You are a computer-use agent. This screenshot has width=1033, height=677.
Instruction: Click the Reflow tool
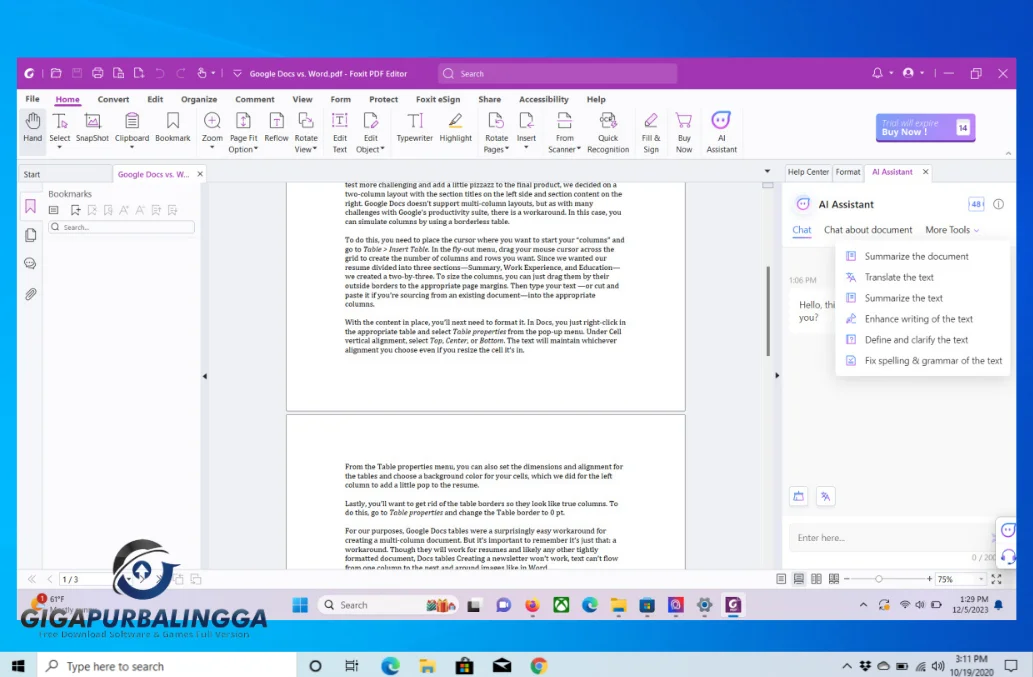277,127
